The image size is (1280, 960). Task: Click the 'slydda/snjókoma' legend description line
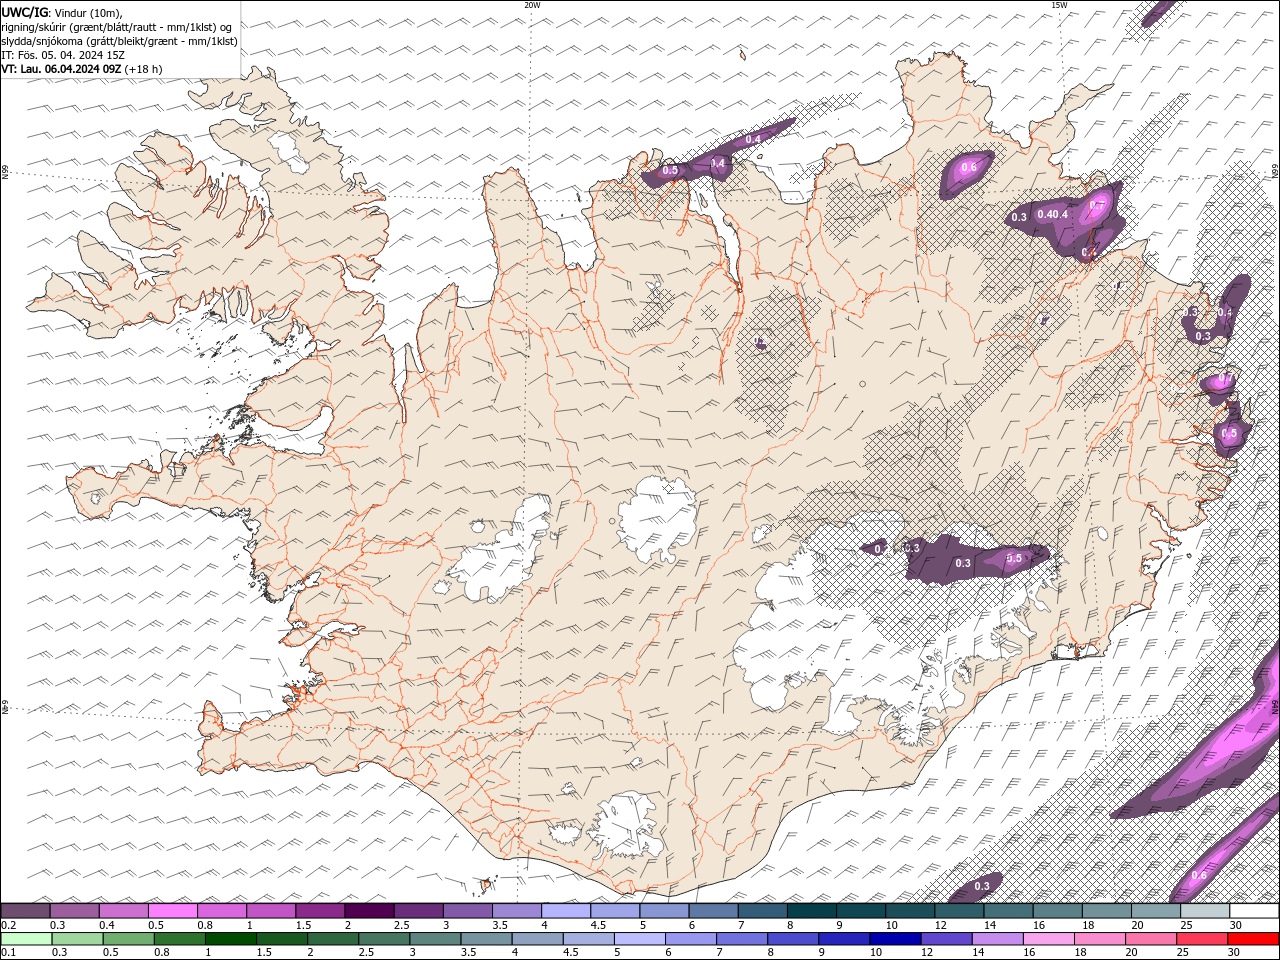tap(120, 41)
